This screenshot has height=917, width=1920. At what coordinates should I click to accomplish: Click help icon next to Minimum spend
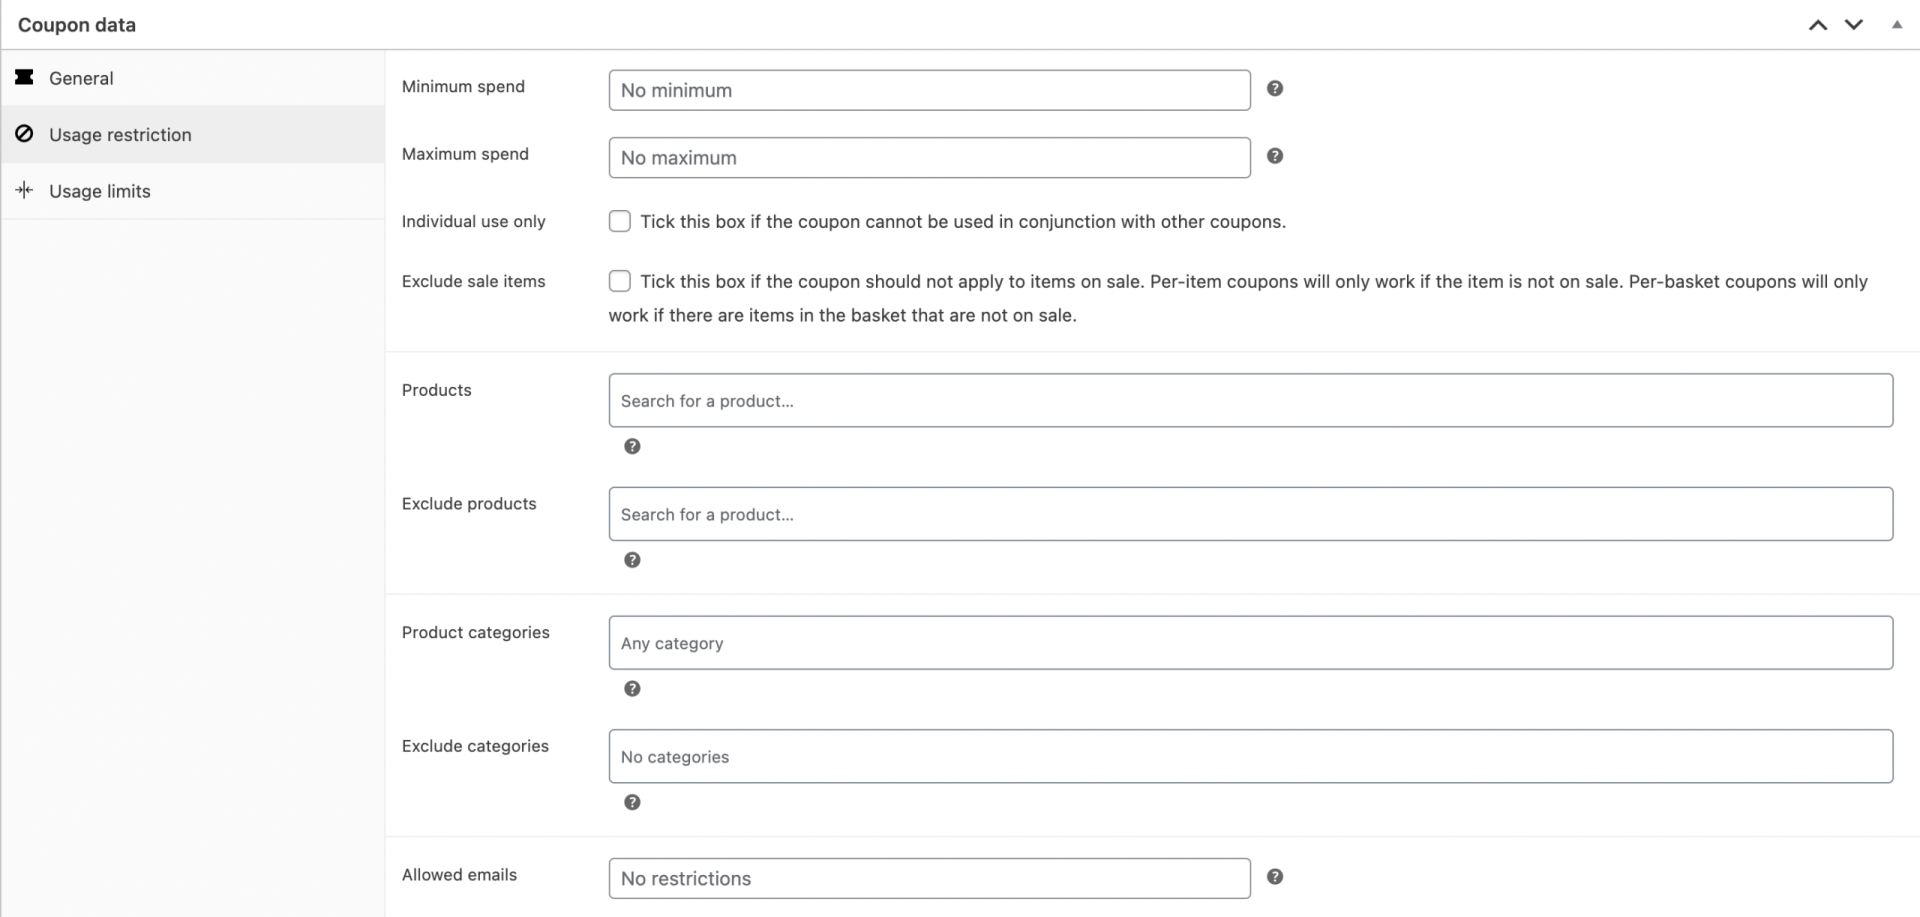coord(1274,89)
